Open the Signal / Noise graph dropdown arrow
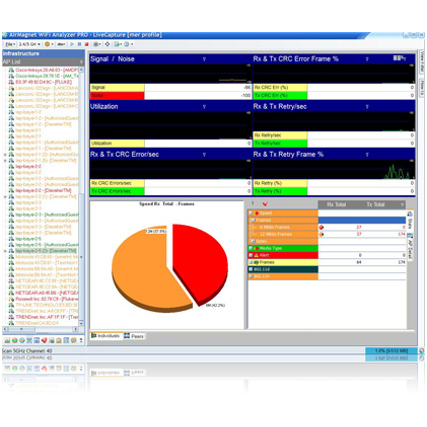This screenshot has width=427, height=427. point(204,59)
